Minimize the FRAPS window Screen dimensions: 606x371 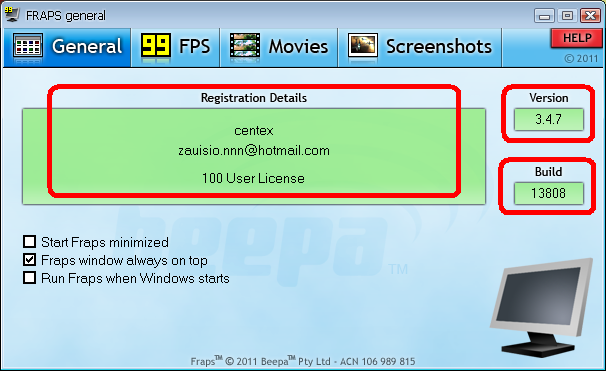(x=545, y=16)
